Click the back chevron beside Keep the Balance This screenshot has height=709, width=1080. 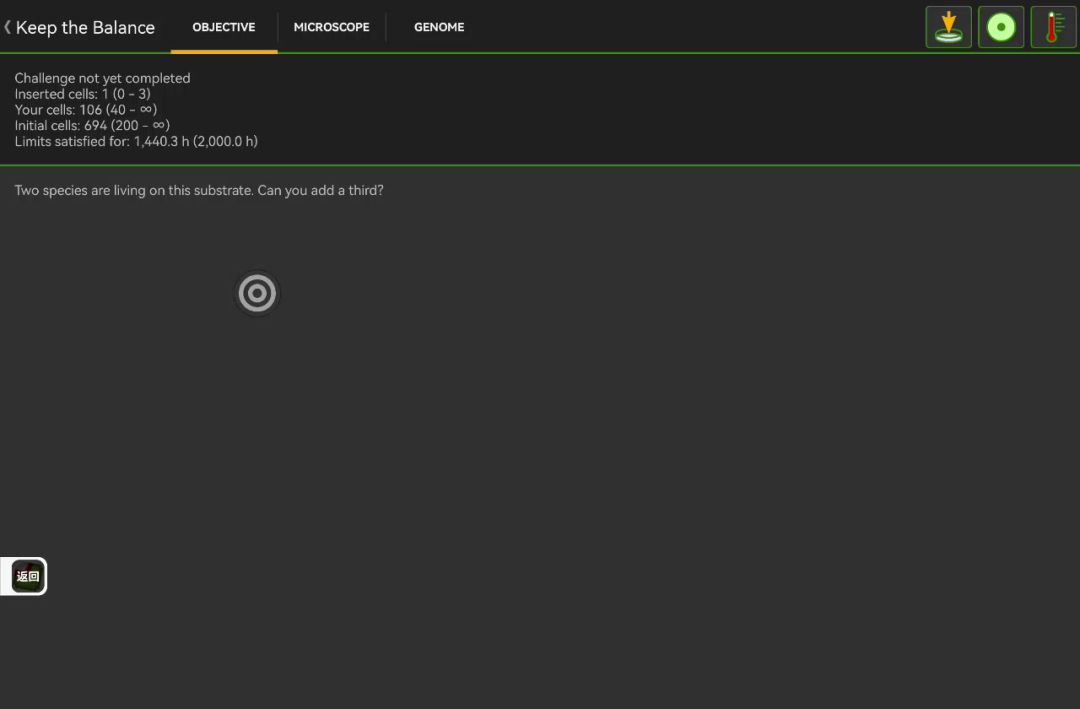8,27
